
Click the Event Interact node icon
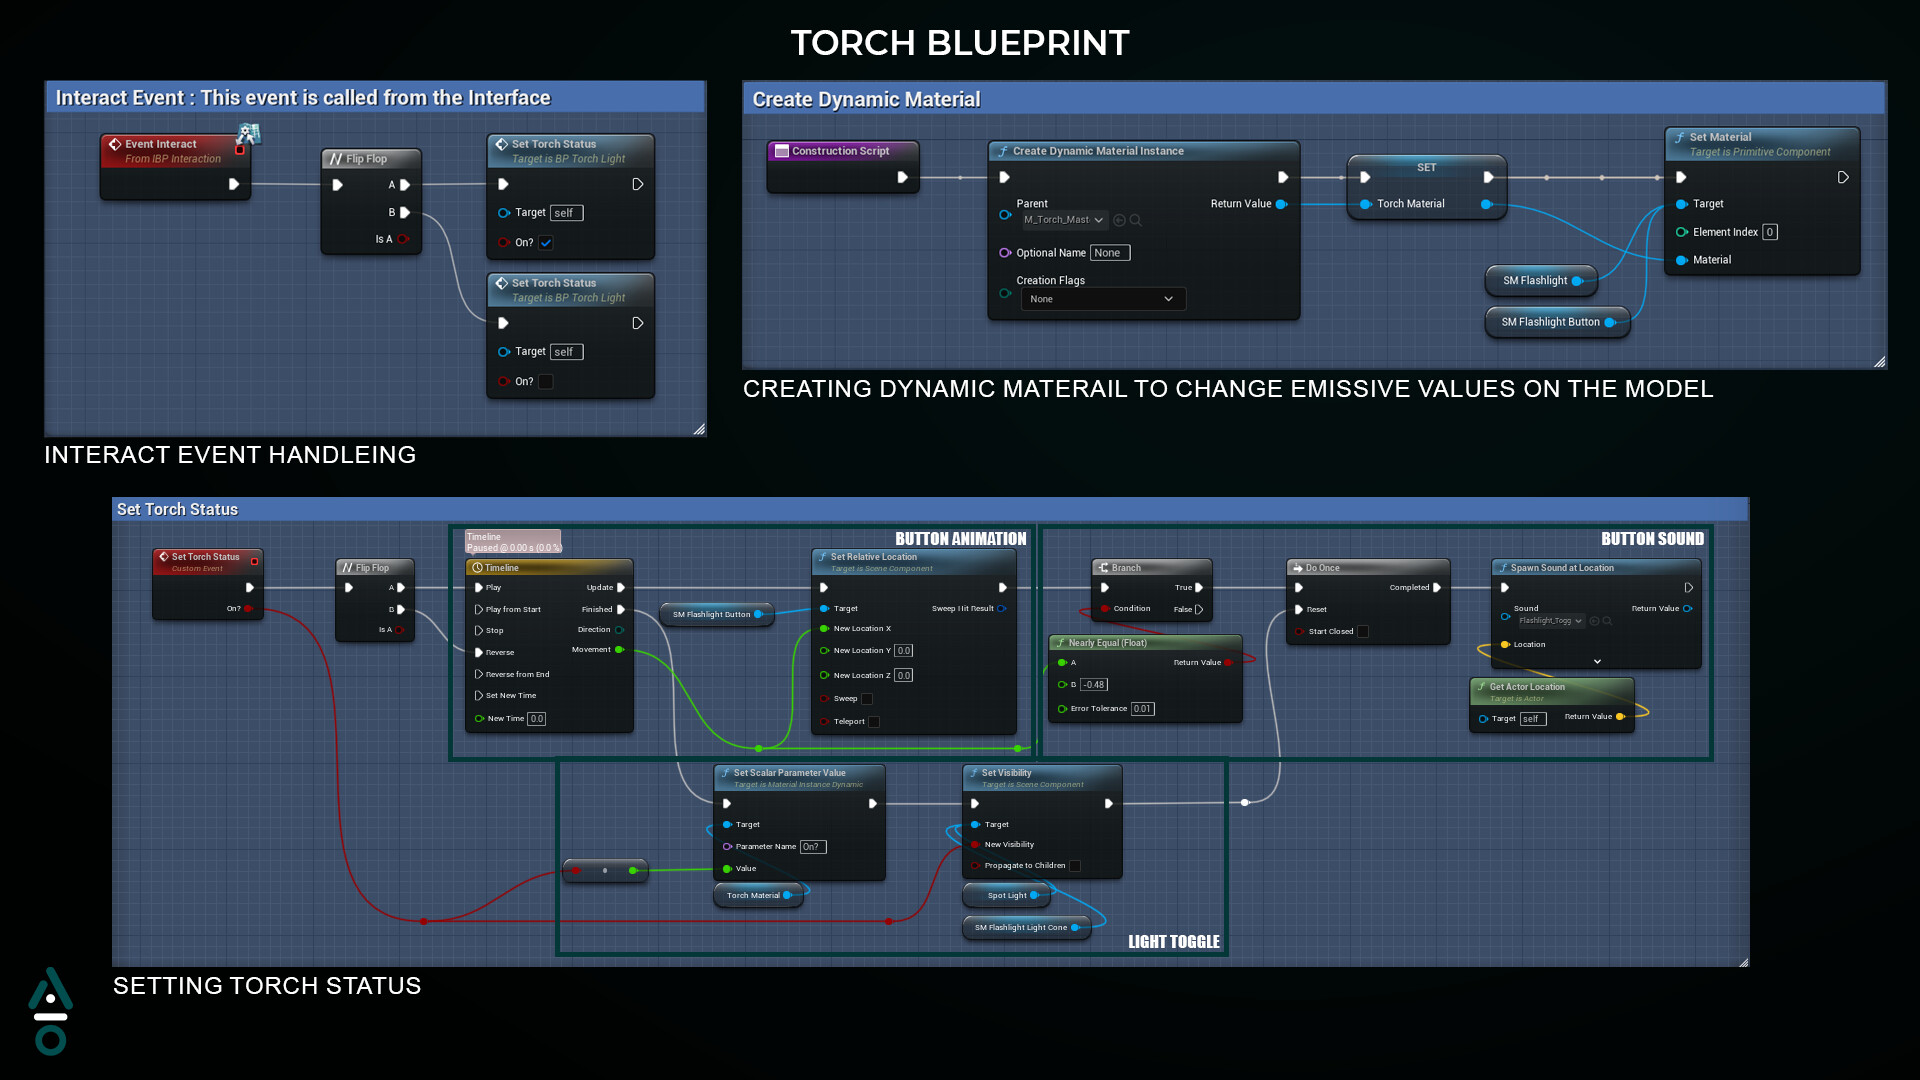click(x=113, y=144)
